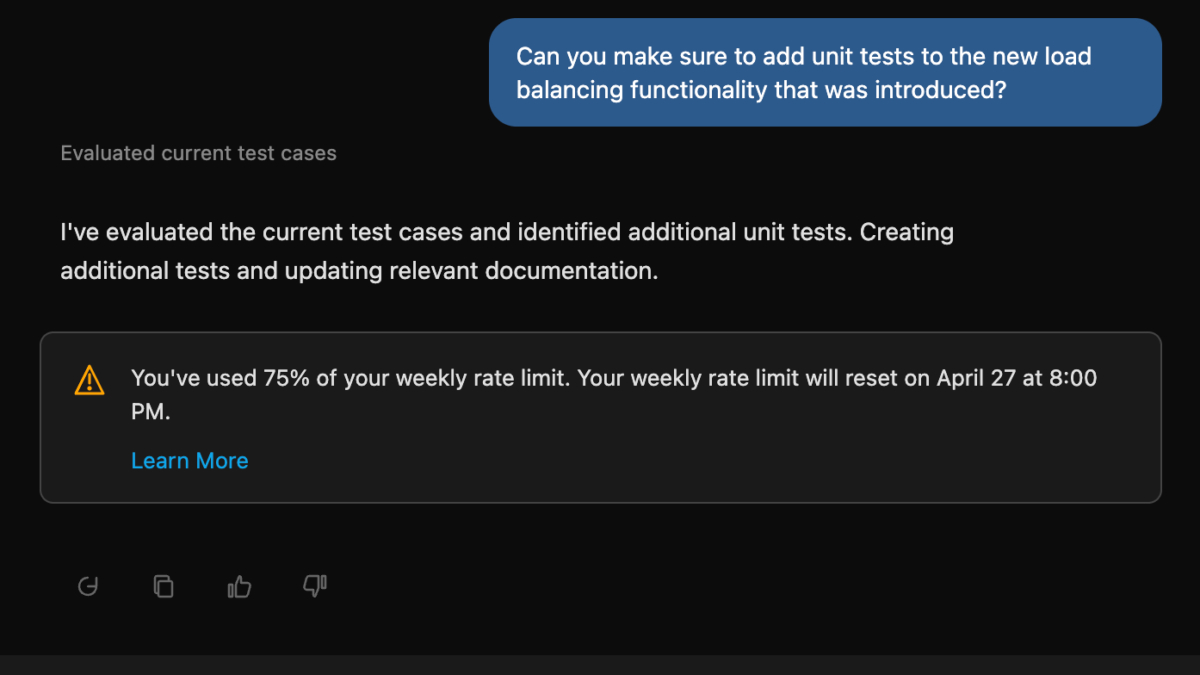Image resolution: width=1200 pixels, height=675 pixels.
Task: Open the Learn More link
Action: [189, 461]
